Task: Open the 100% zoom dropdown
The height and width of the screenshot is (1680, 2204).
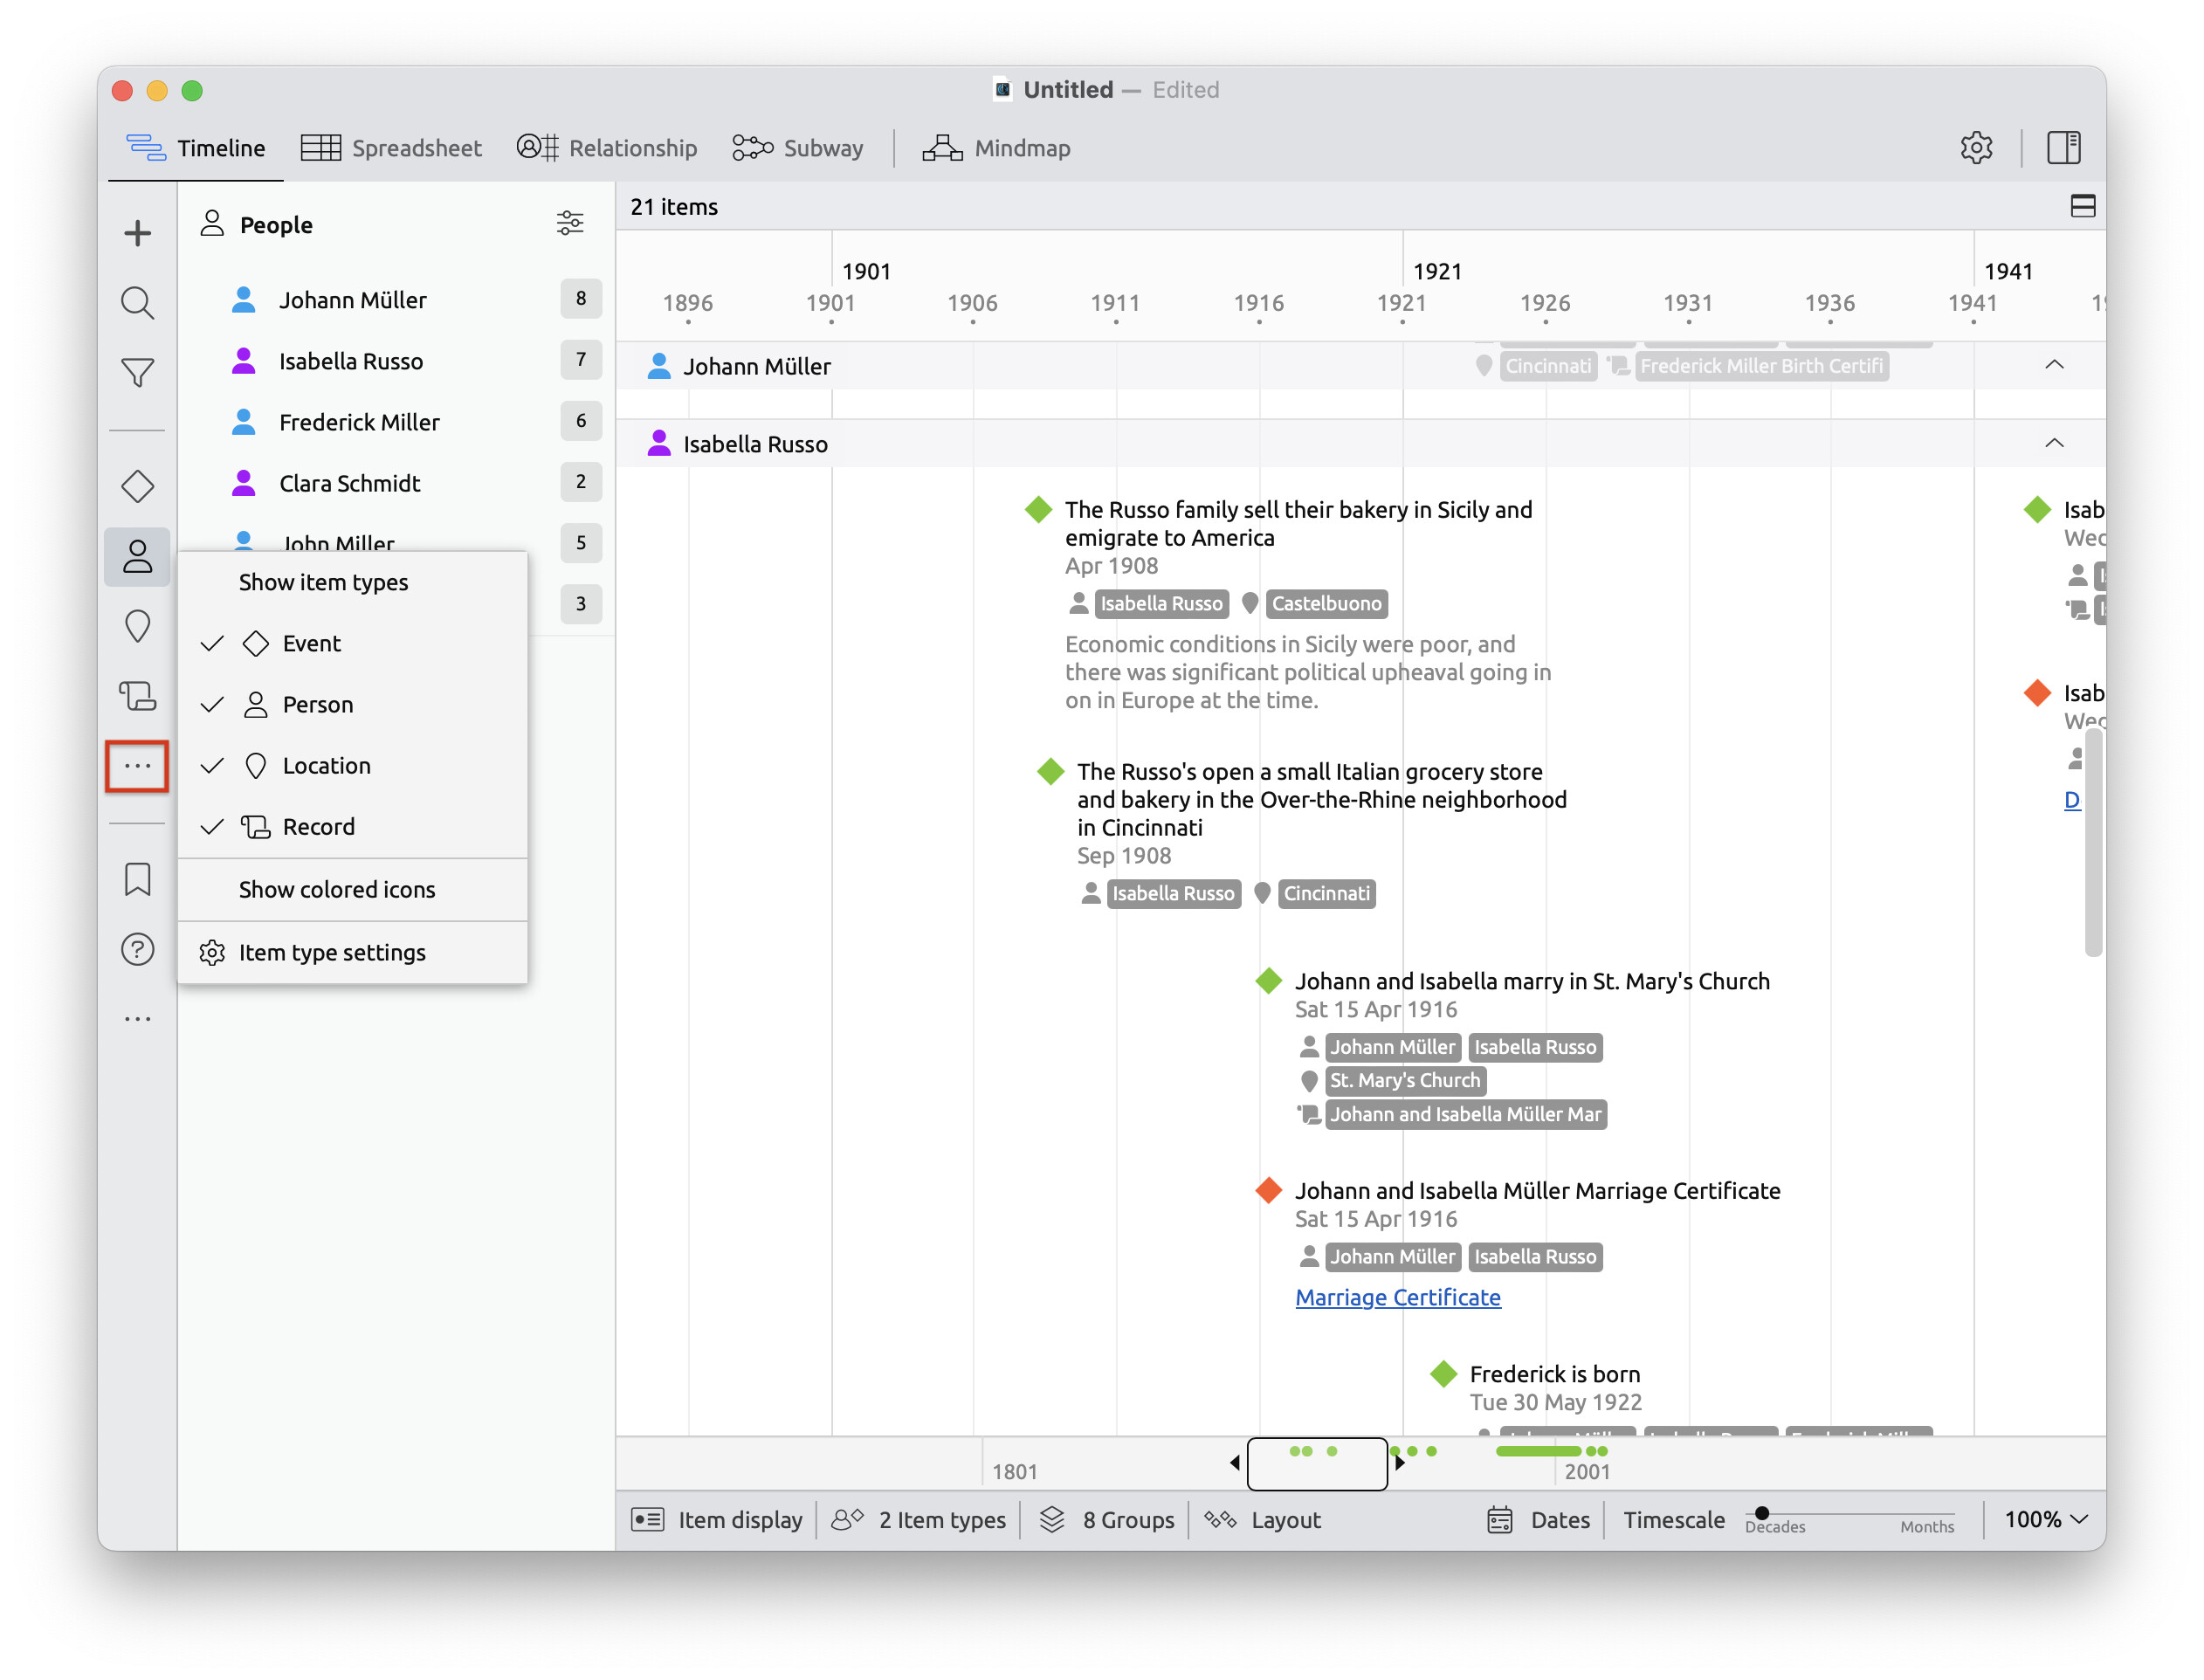Action: tap(2045, 1520)
